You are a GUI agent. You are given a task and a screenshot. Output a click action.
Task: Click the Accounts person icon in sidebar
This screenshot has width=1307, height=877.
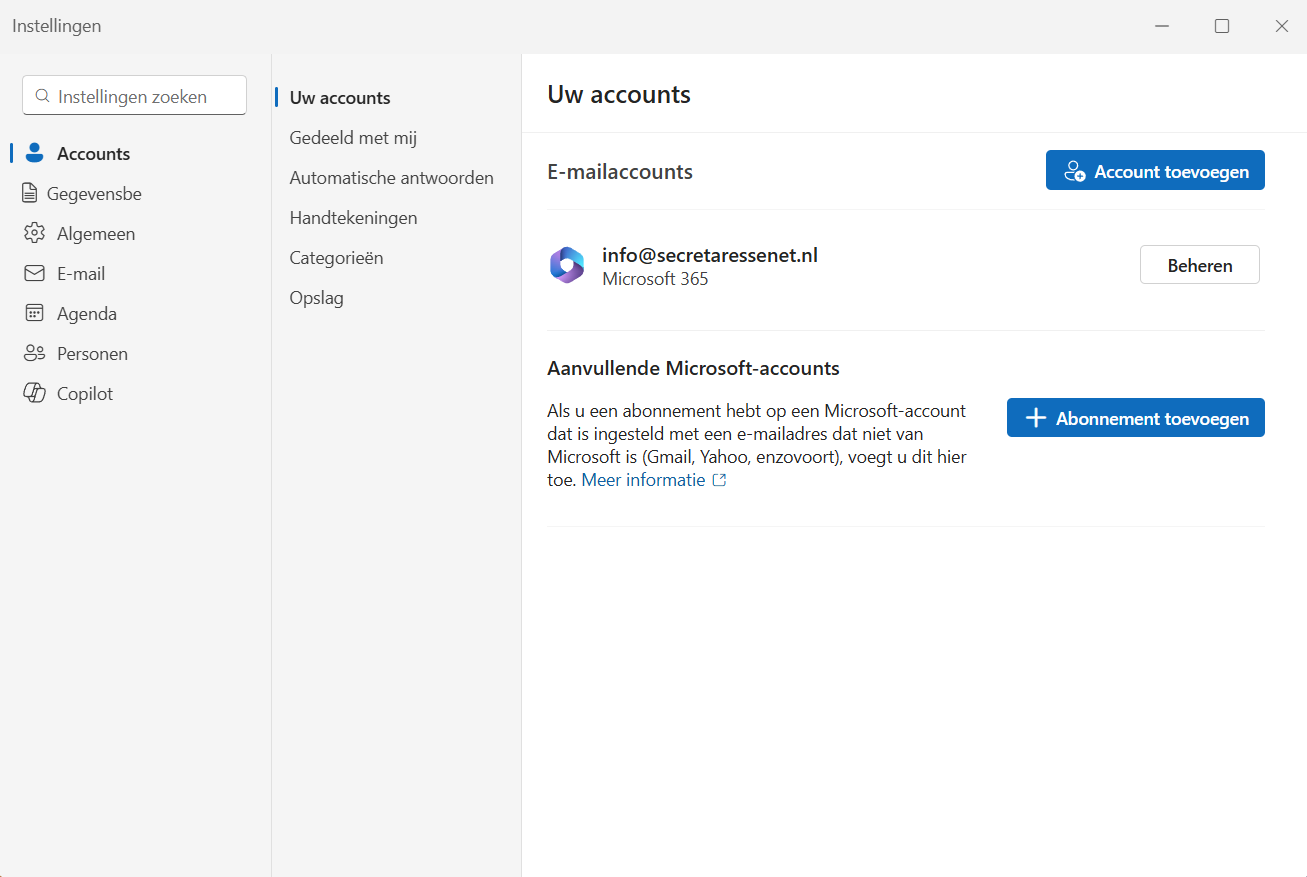[35, 153]
